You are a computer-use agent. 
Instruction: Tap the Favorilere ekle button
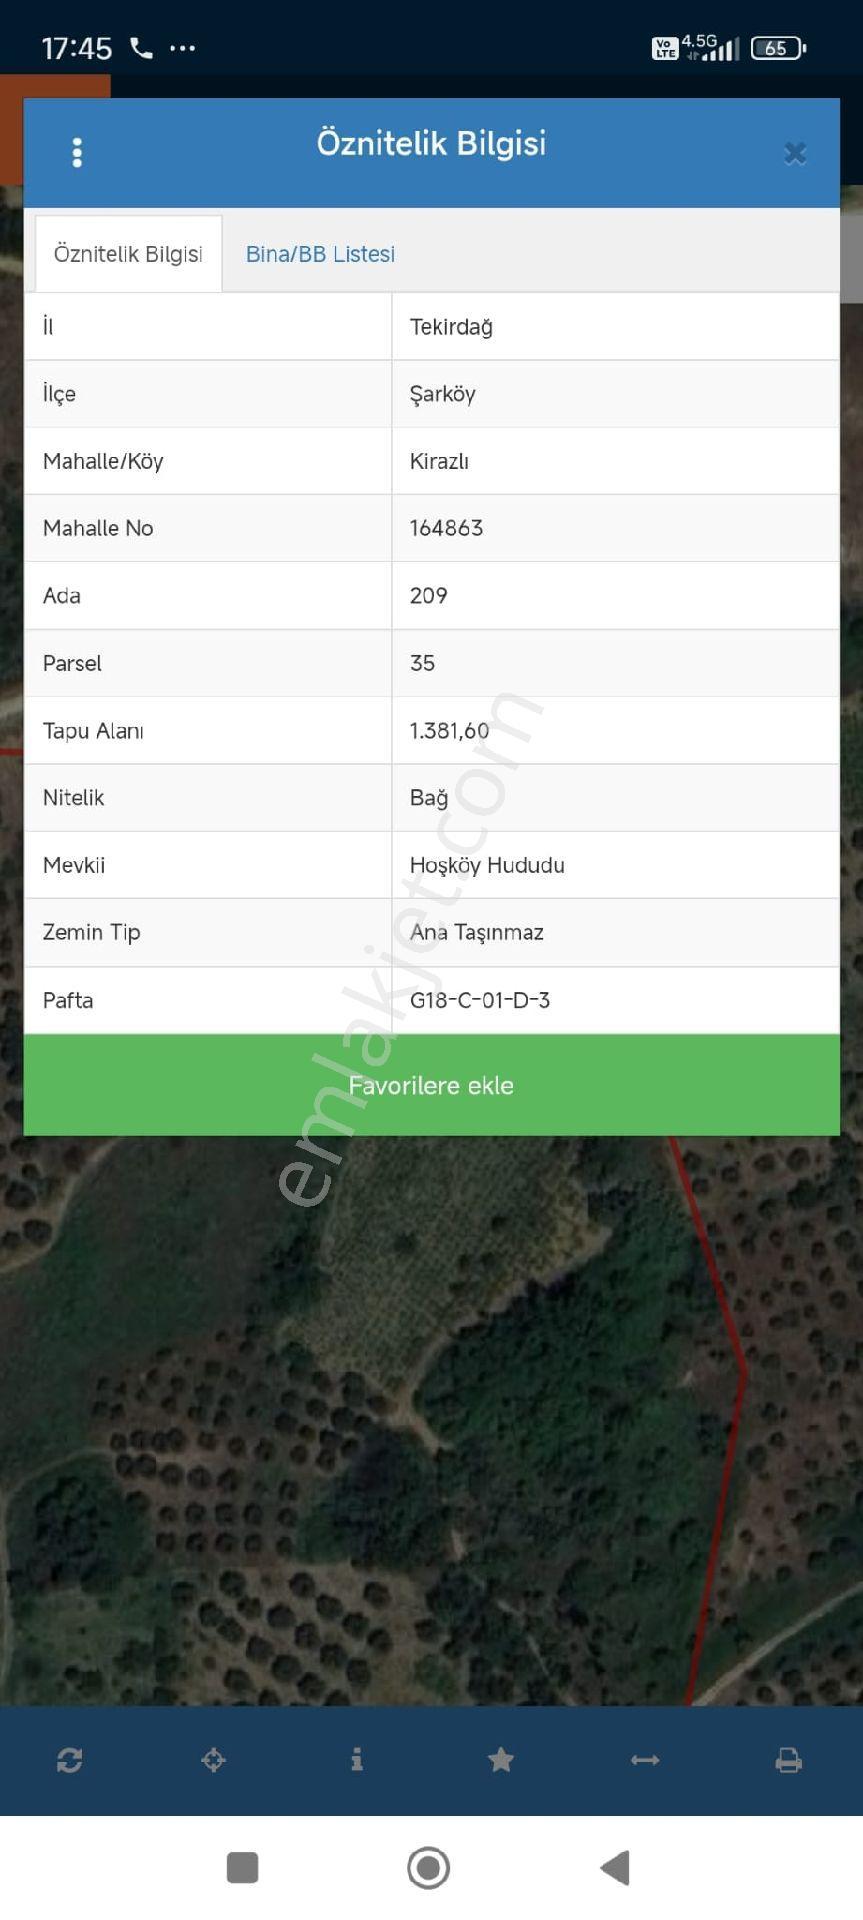pos(431,1085)
